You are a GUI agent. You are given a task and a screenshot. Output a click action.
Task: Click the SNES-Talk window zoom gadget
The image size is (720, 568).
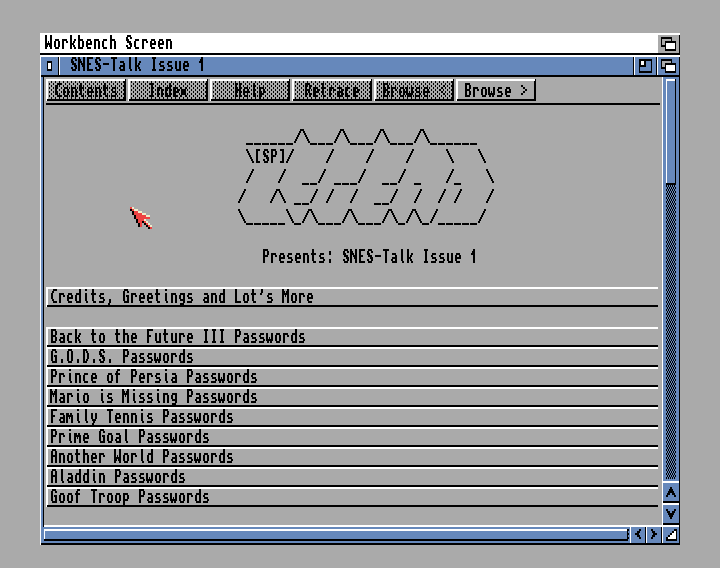(645, 66)
